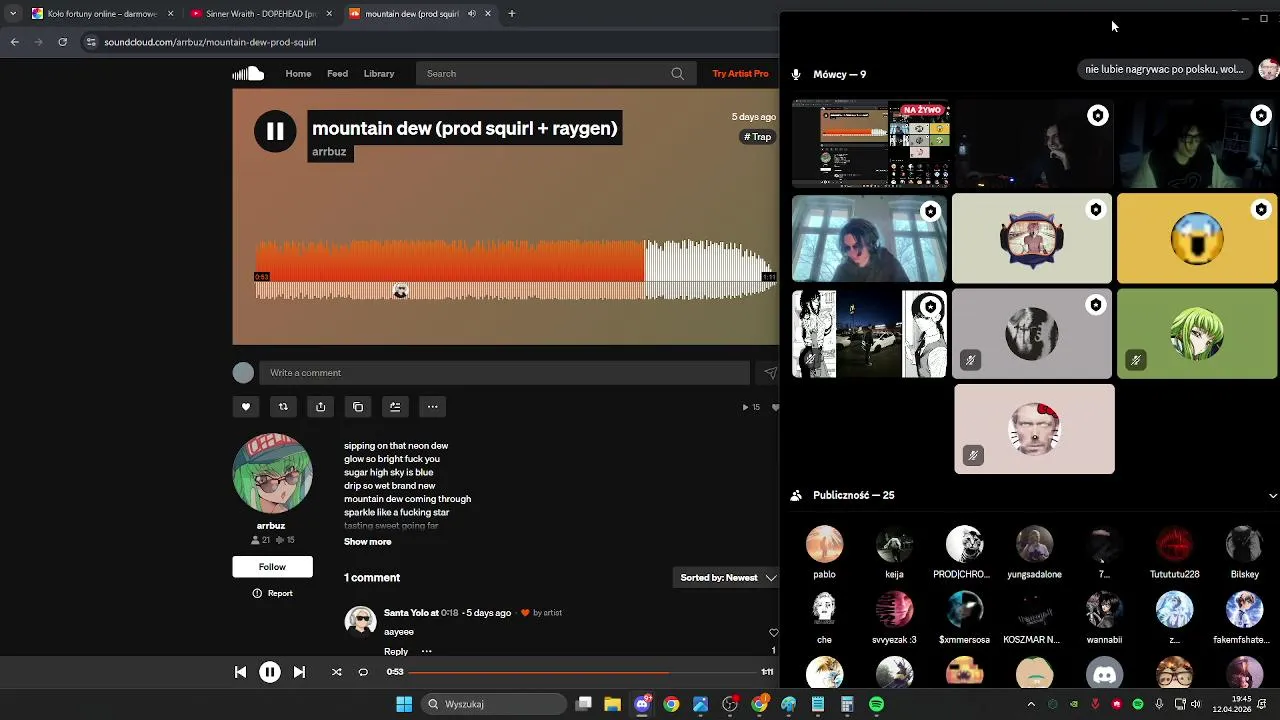The width and height of the screenshot is (1280, 720).
Task: Click commenter avatar marker on the waveform
Action: (401, 291)
